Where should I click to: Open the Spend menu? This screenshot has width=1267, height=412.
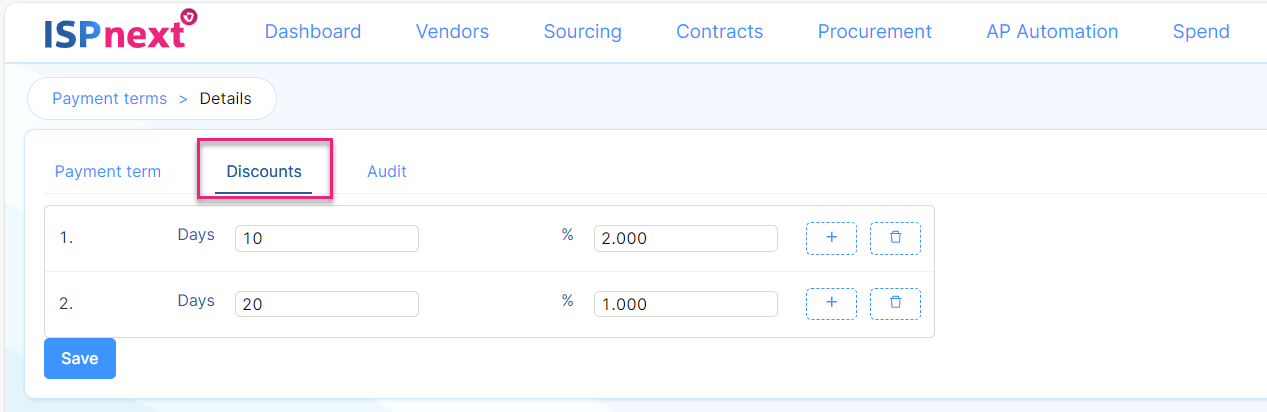tap(1201, 31)
